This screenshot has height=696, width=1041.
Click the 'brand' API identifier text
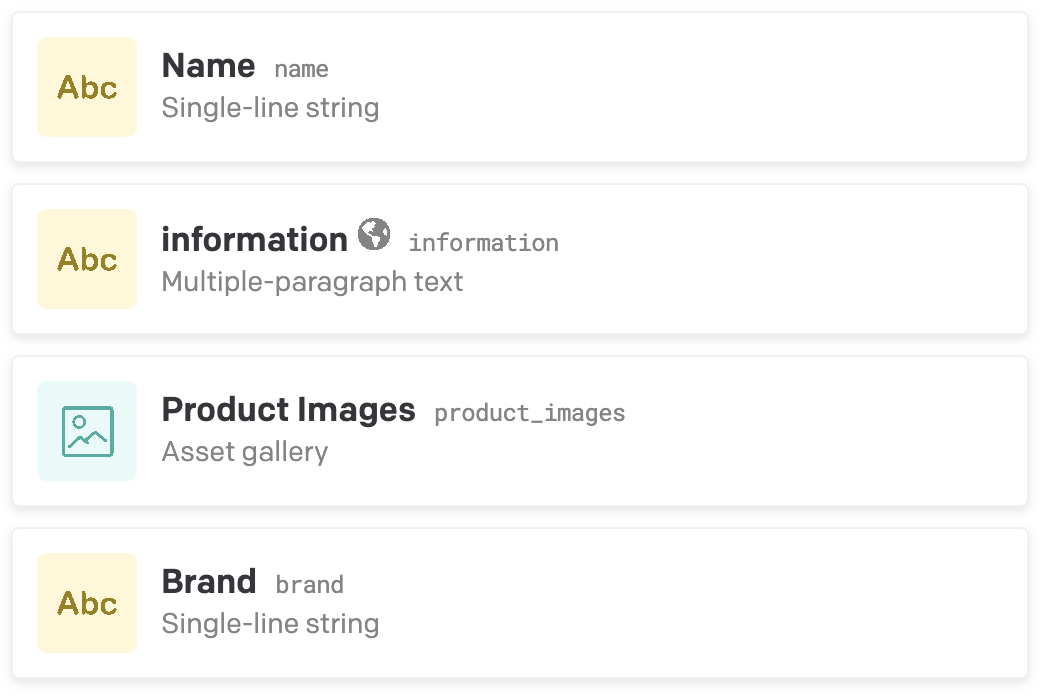pos(309,585)
